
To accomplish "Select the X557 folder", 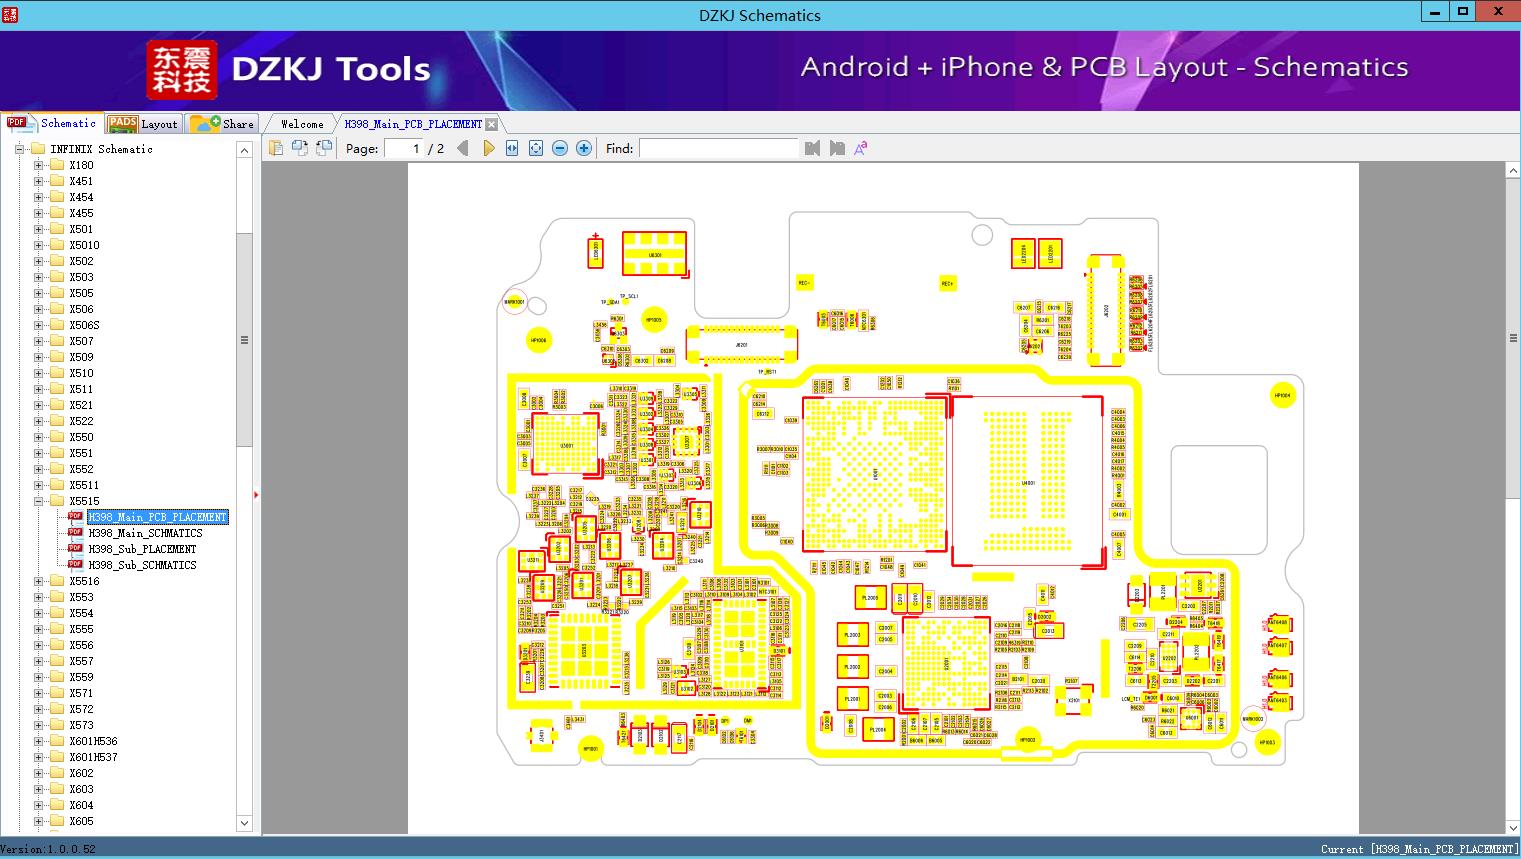I will pyautogui.click(x=81, y=661).
